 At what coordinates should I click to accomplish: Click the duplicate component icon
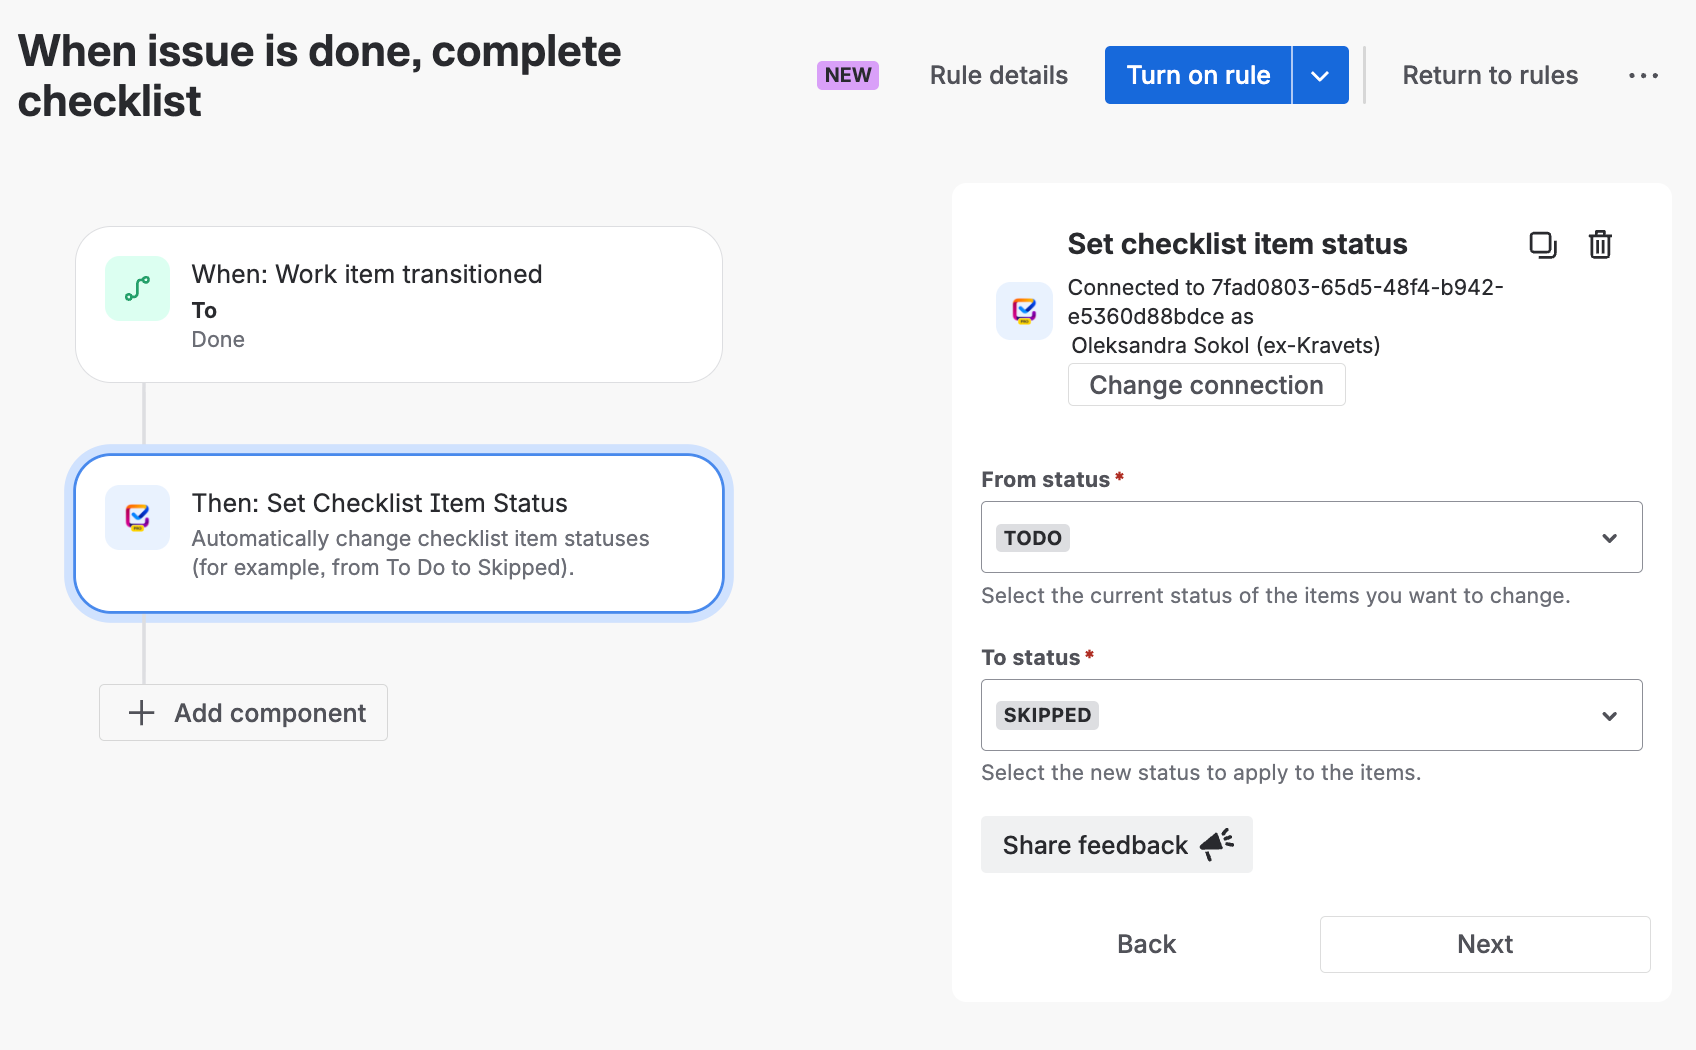(x=1543, y=245)
